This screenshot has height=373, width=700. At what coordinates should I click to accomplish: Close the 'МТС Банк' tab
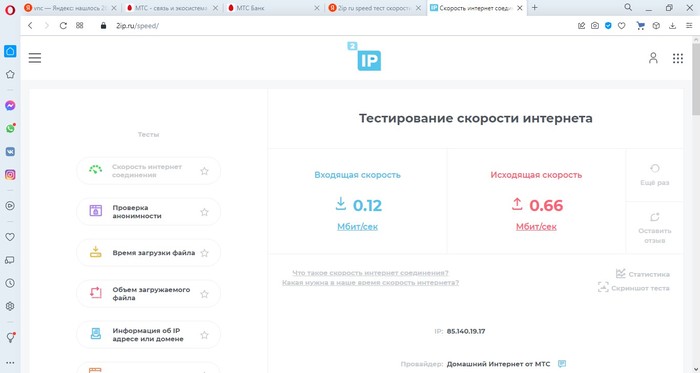pyautogui.click(x=317, y=8)
